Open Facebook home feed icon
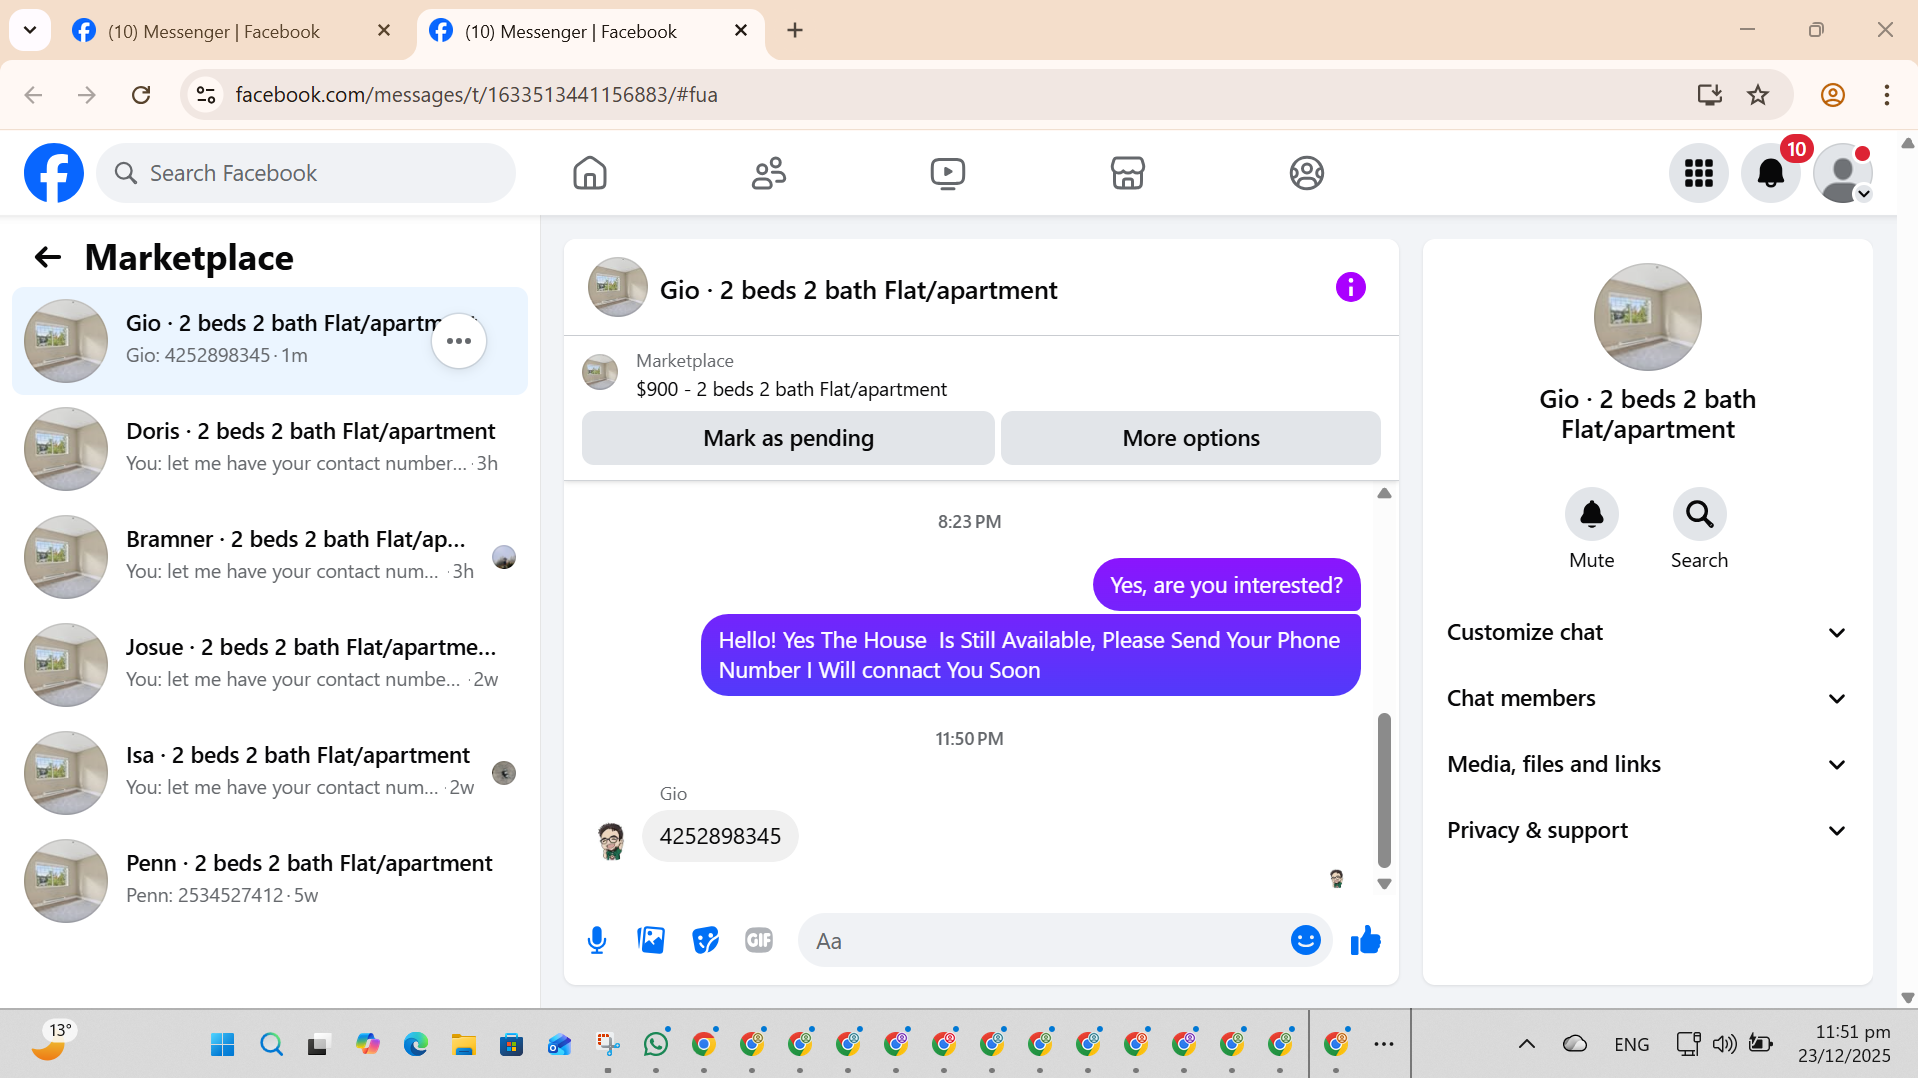The image size is (1918, 1078). [590, 173]
